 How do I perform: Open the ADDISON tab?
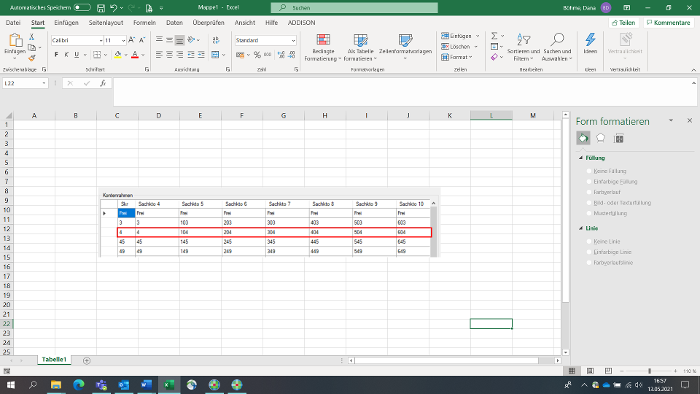click(301, 22)
